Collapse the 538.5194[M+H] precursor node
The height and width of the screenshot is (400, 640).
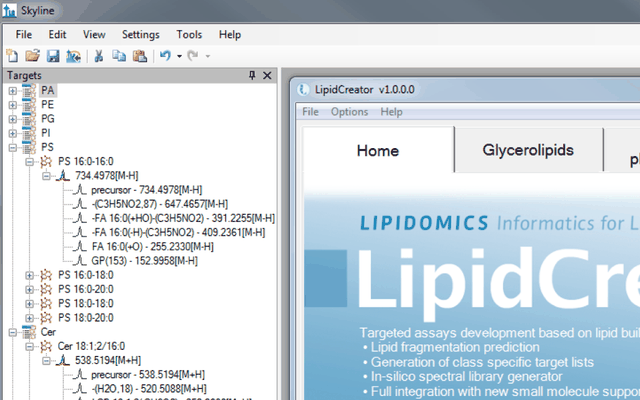point(46,361)
